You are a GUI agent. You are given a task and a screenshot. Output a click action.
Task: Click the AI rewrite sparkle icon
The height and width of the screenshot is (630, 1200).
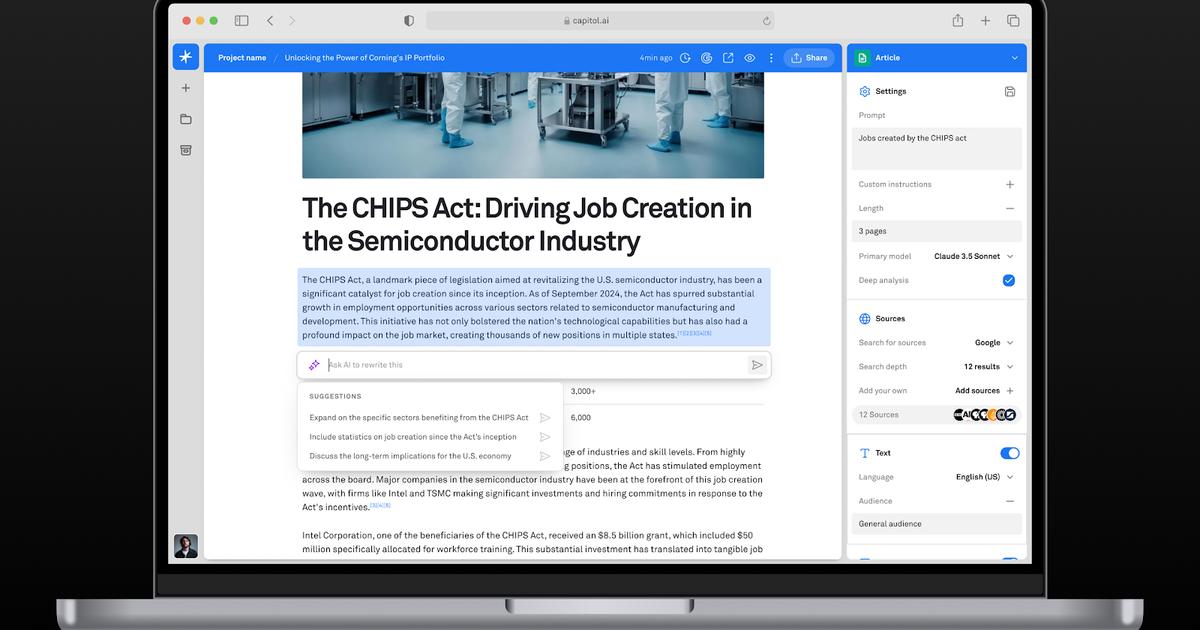click(x=314, y=364)
